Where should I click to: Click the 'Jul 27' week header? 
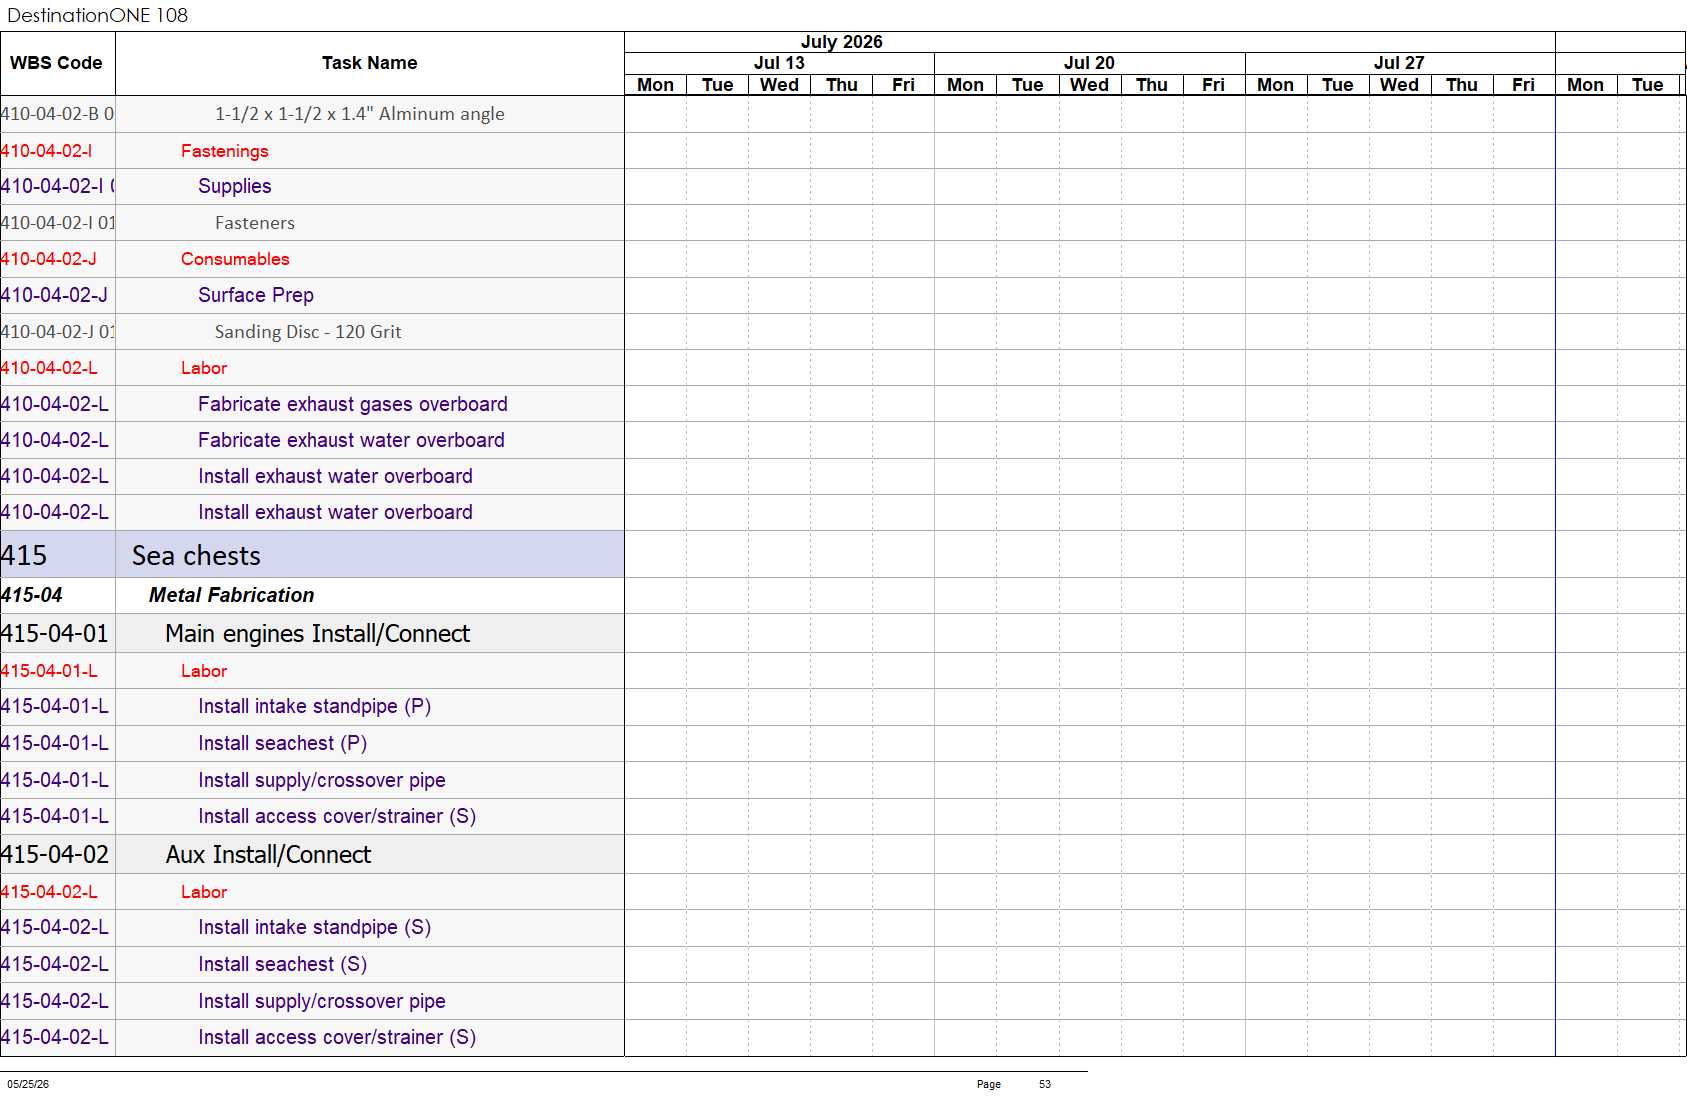point(1399,63)
